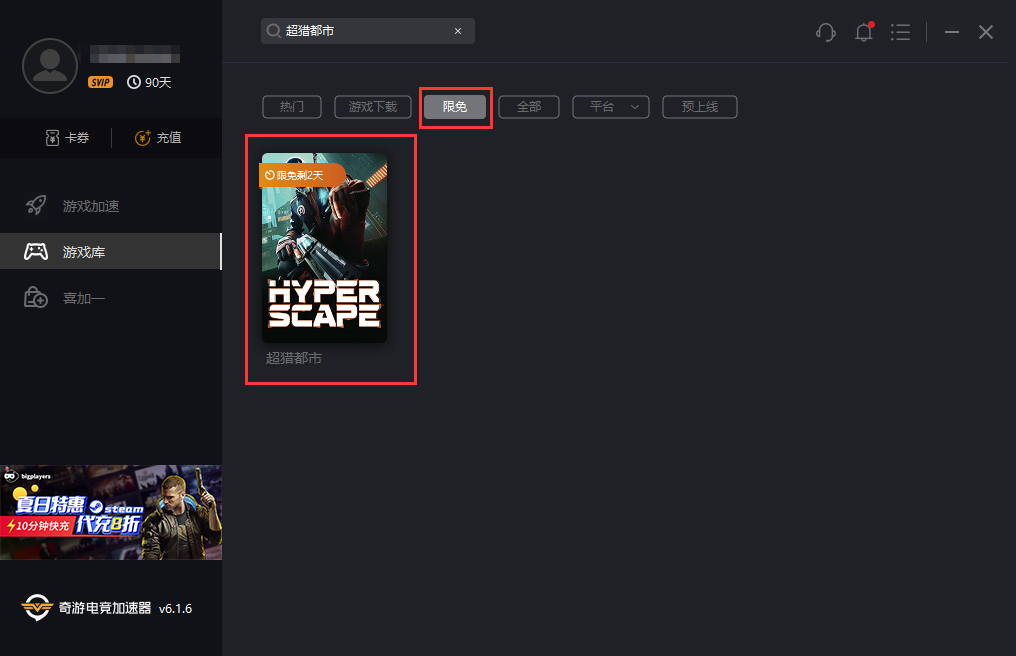Clear the search box text
The image size is (1016, 656).
458,31
